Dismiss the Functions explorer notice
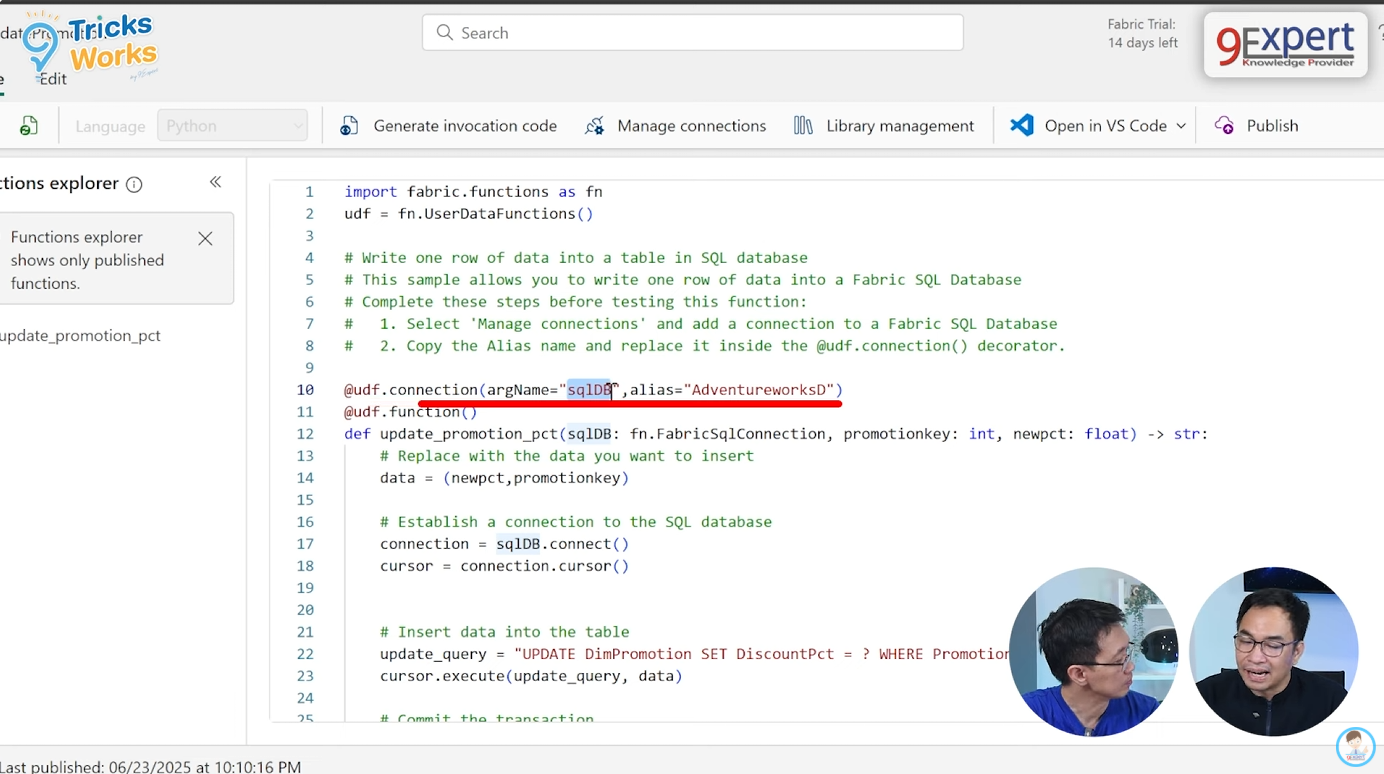This screenshot has width=1384, height=774. 205,239
